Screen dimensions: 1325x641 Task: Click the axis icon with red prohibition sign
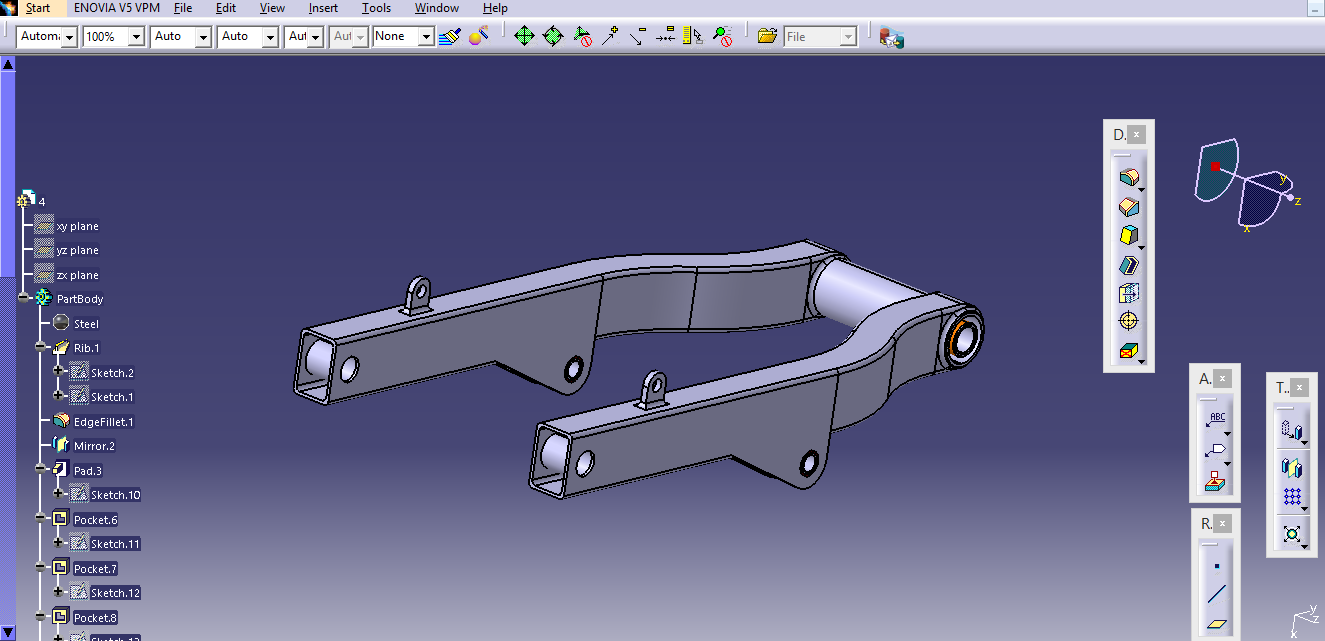[583, 36]
